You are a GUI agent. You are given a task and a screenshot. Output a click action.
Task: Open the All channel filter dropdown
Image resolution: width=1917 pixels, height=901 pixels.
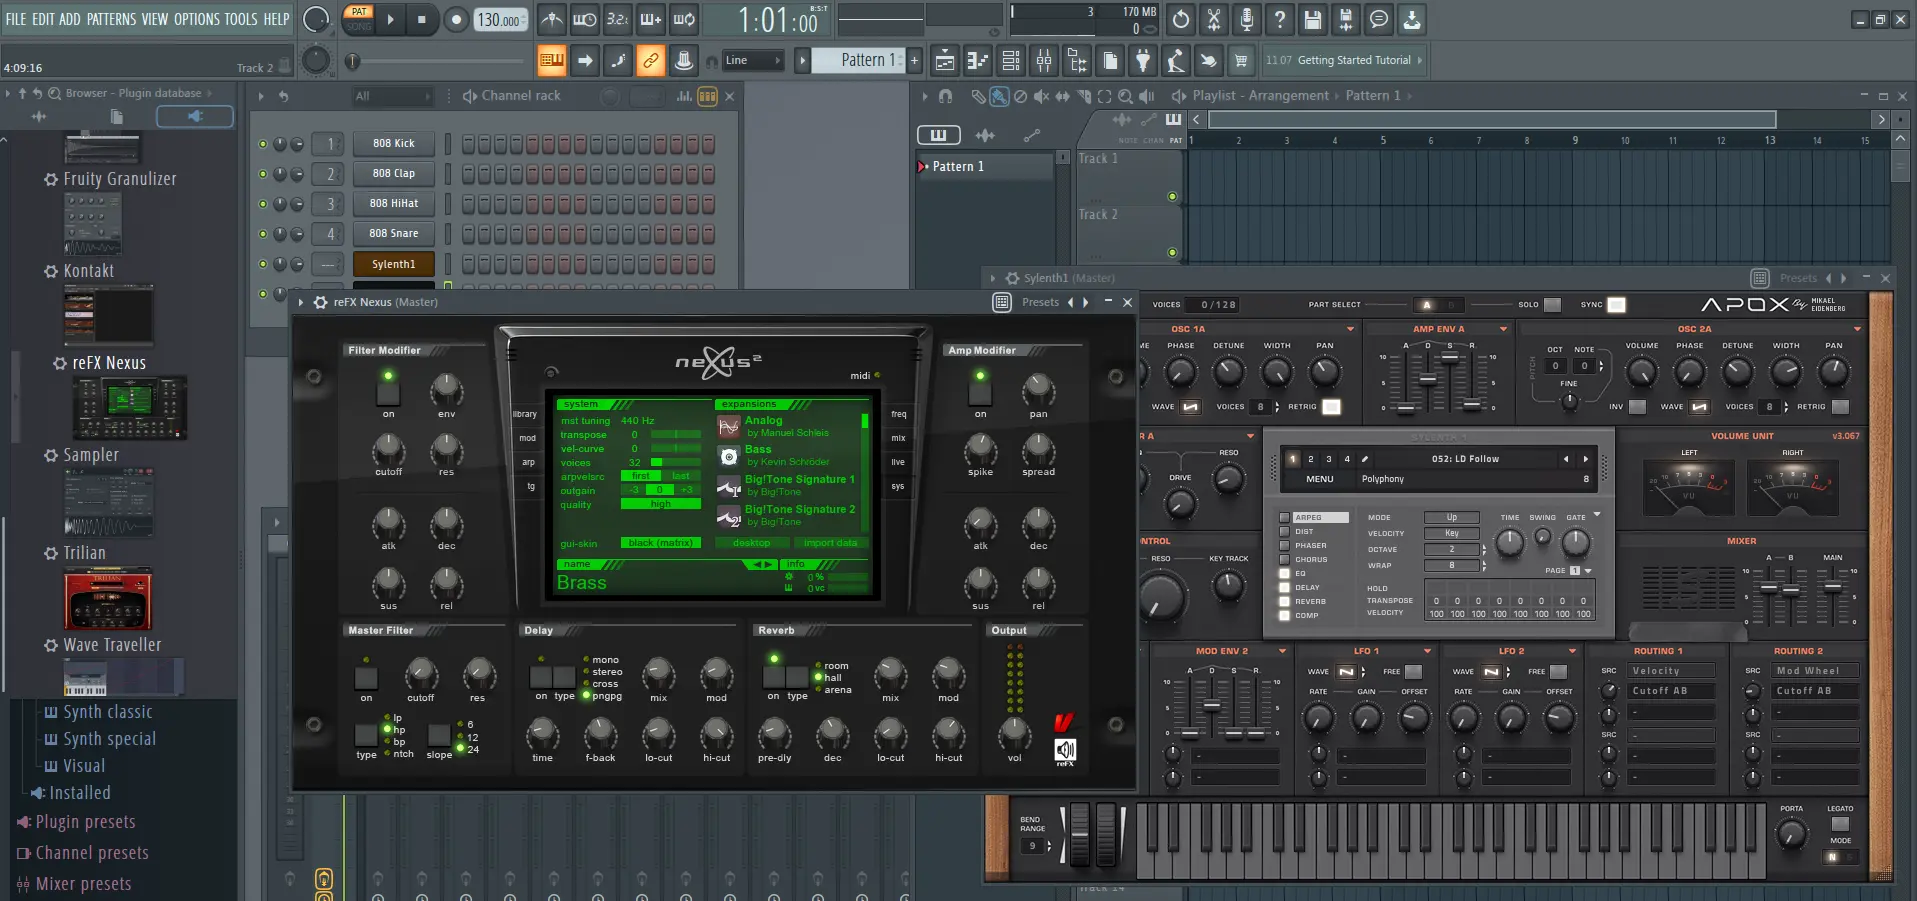(392, 96)
